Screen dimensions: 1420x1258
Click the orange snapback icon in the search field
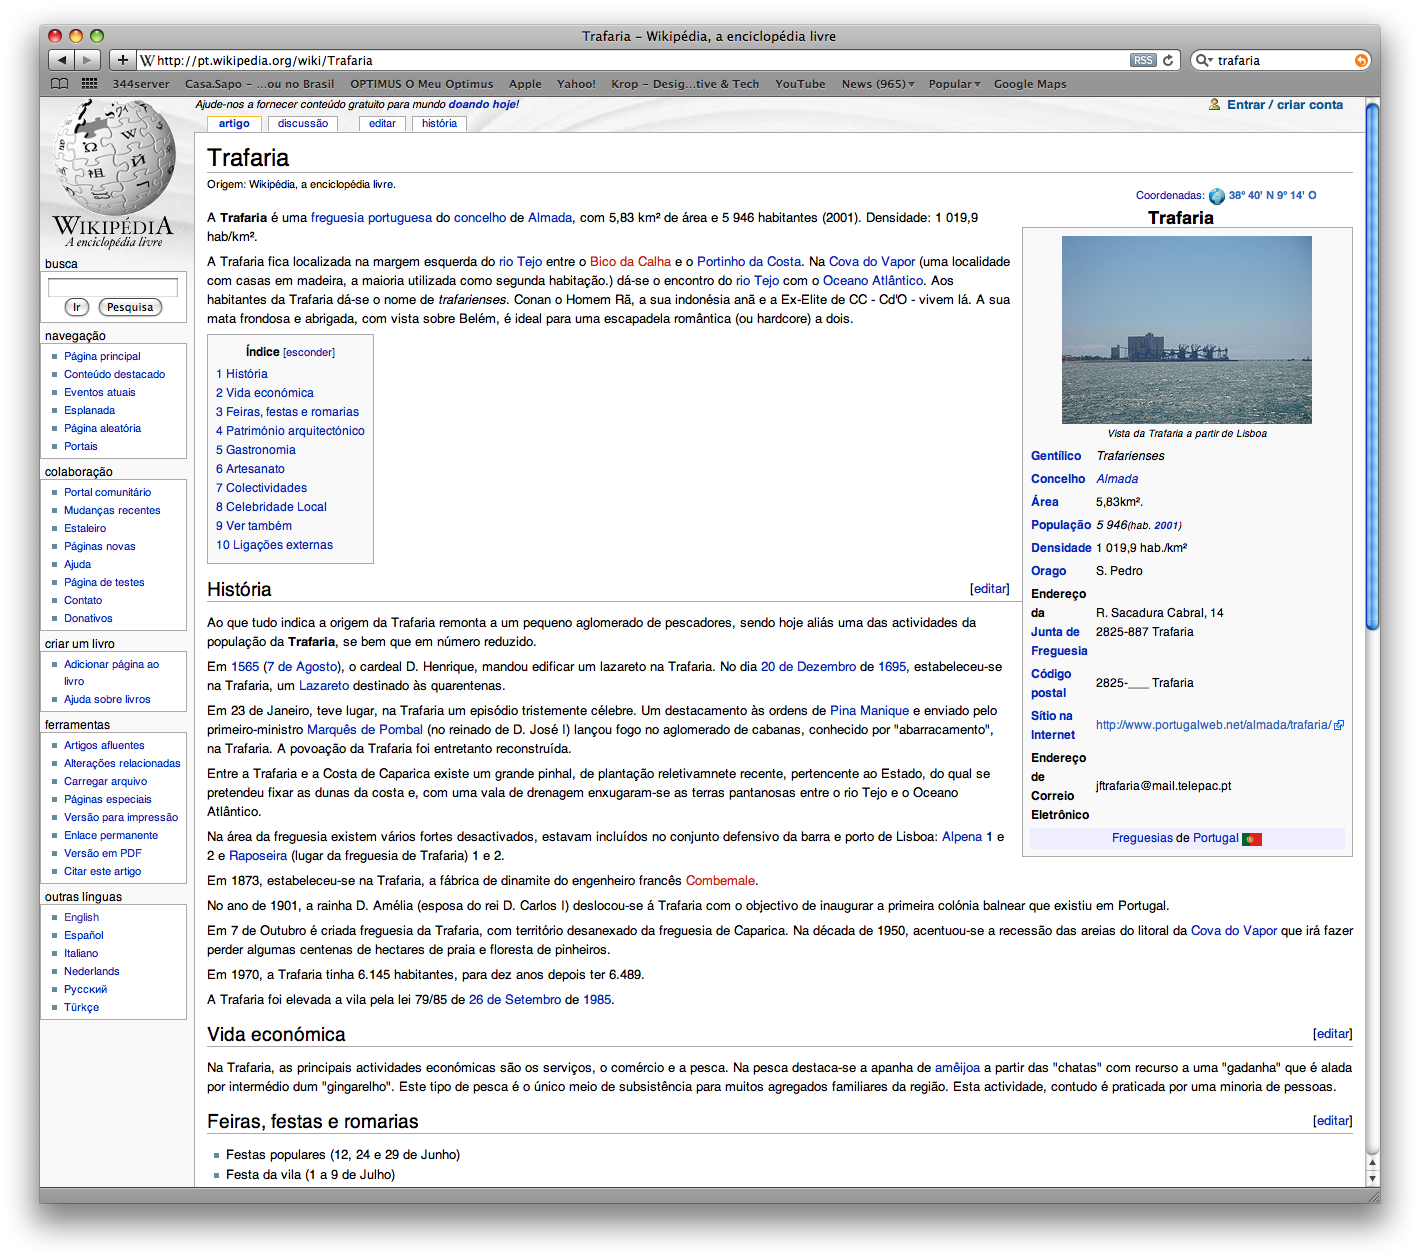coord(1361,60)
